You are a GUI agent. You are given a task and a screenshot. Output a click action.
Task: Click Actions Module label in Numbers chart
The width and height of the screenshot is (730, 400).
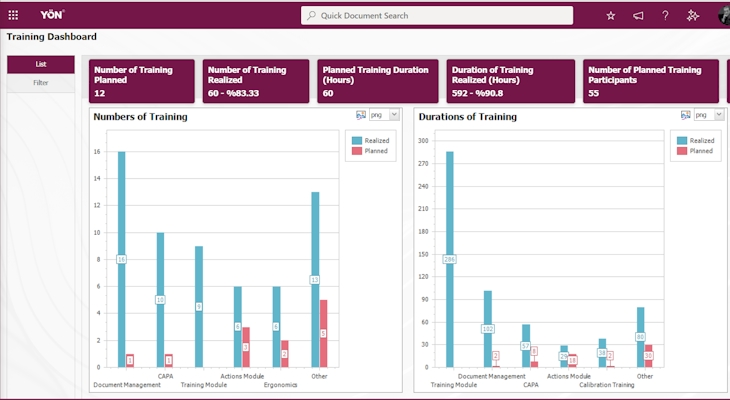click(x=242, y=376)
